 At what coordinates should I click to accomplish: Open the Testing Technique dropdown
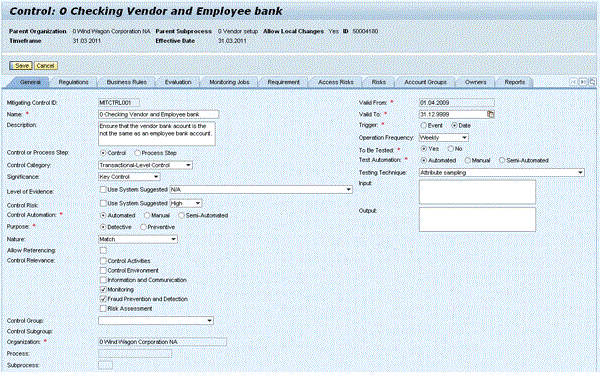(502, 173)
